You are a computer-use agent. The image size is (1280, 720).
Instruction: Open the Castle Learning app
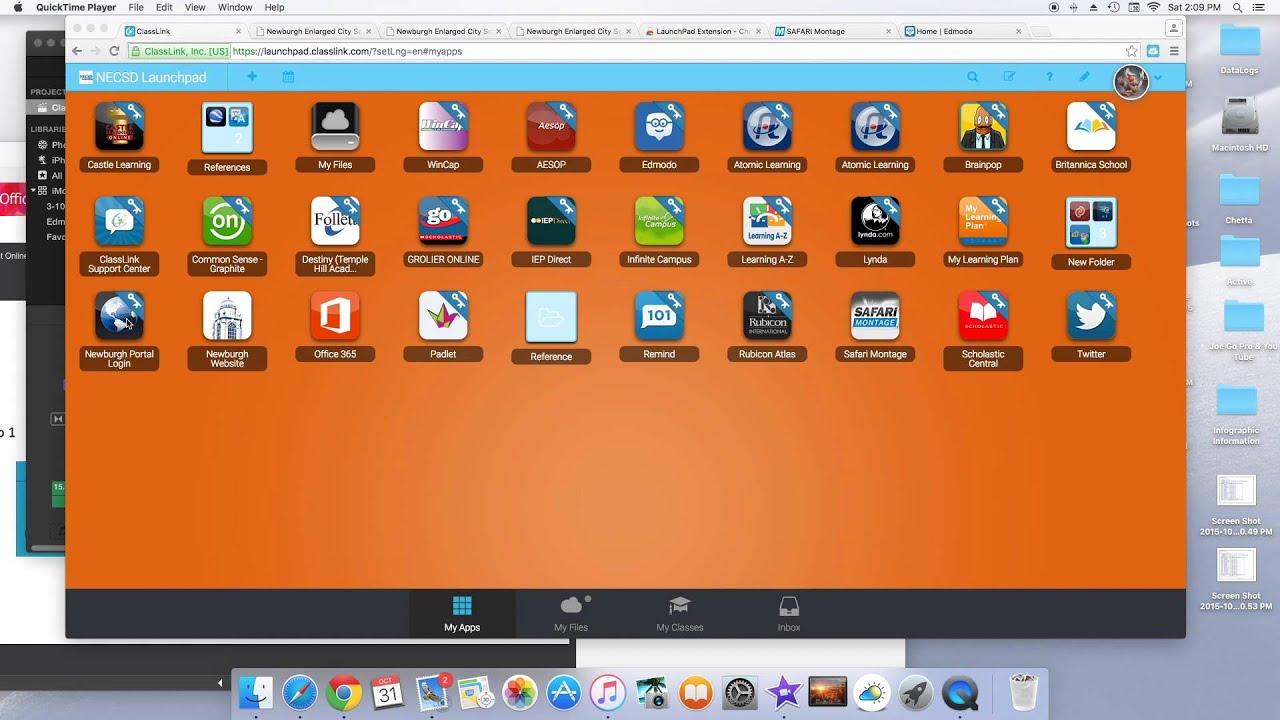click(x=119, y=127)
